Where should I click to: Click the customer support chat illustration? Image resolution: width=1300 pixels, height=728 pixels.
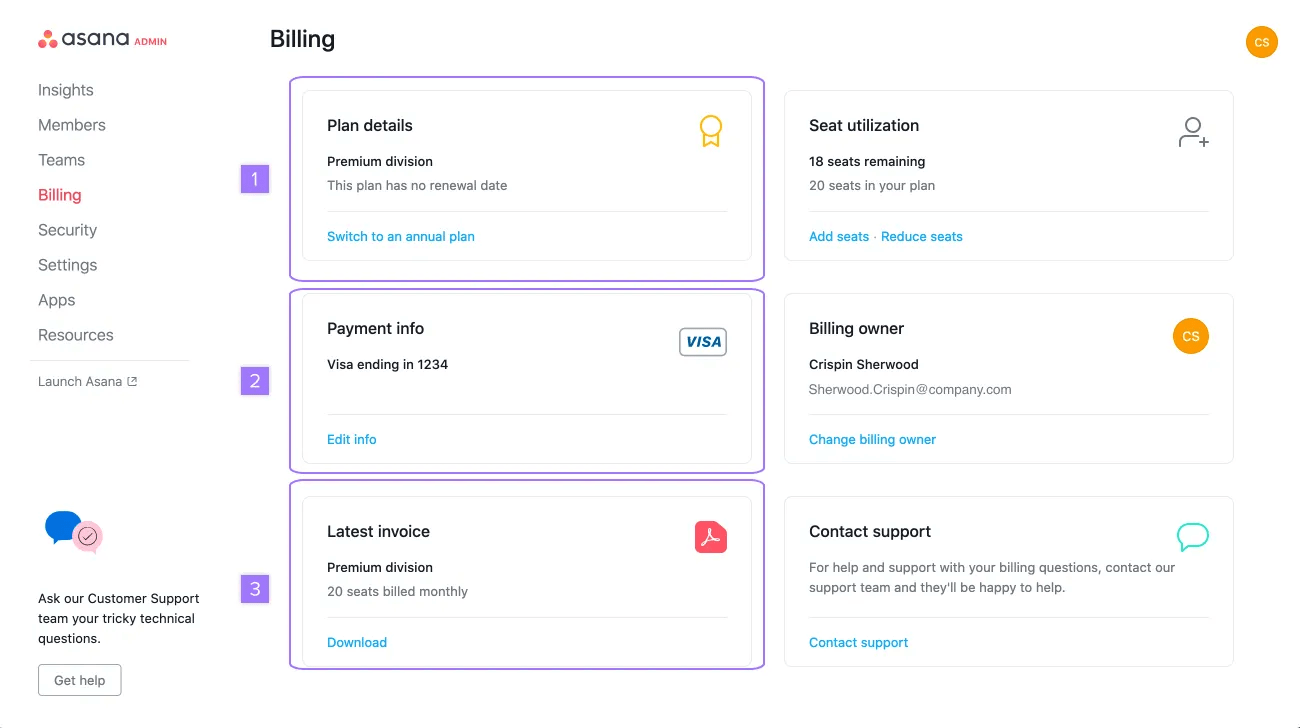point(72,533)
